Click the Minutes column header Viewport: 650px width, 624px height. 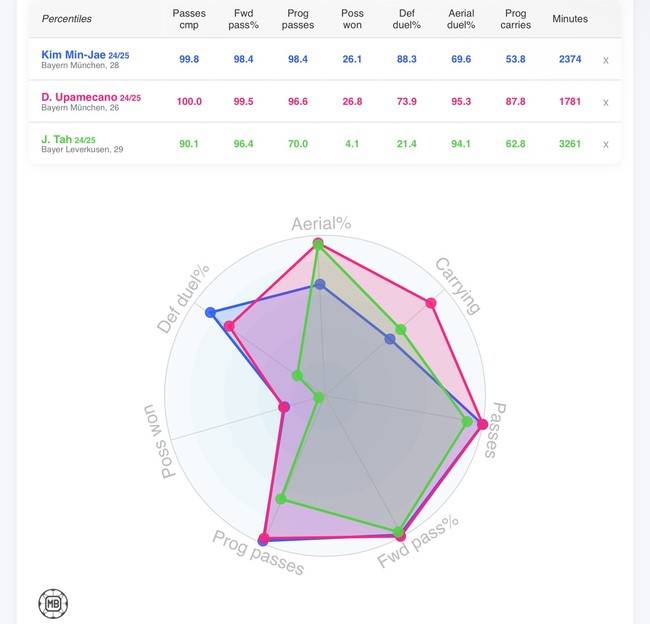[570, 18]
